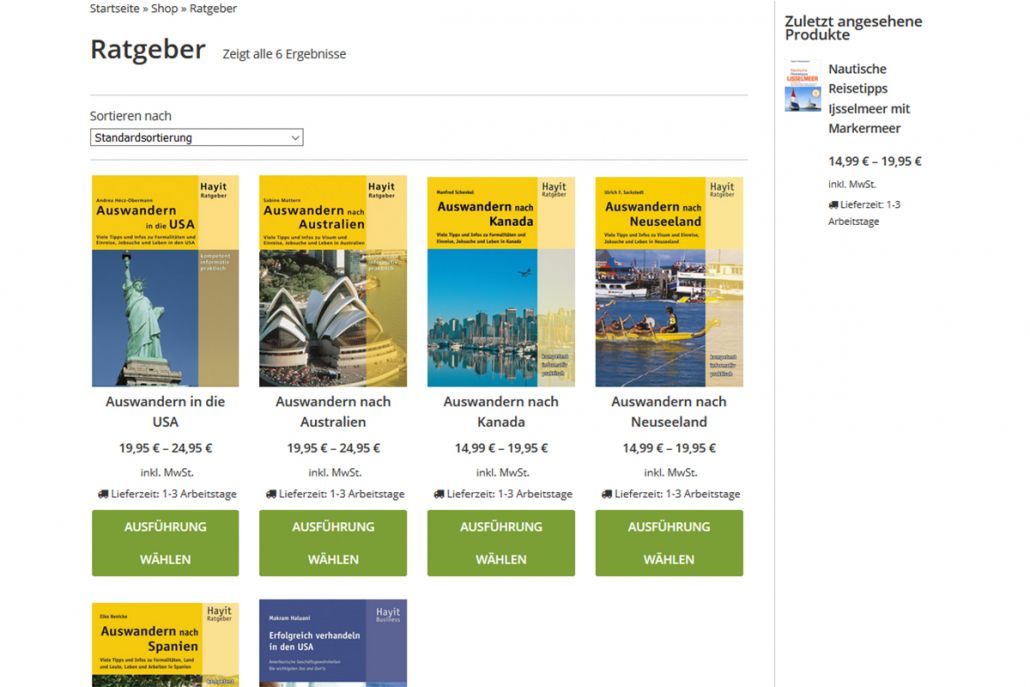Click delivery truck icon under USA book
Screen dimensions: 1030x687
103,494
